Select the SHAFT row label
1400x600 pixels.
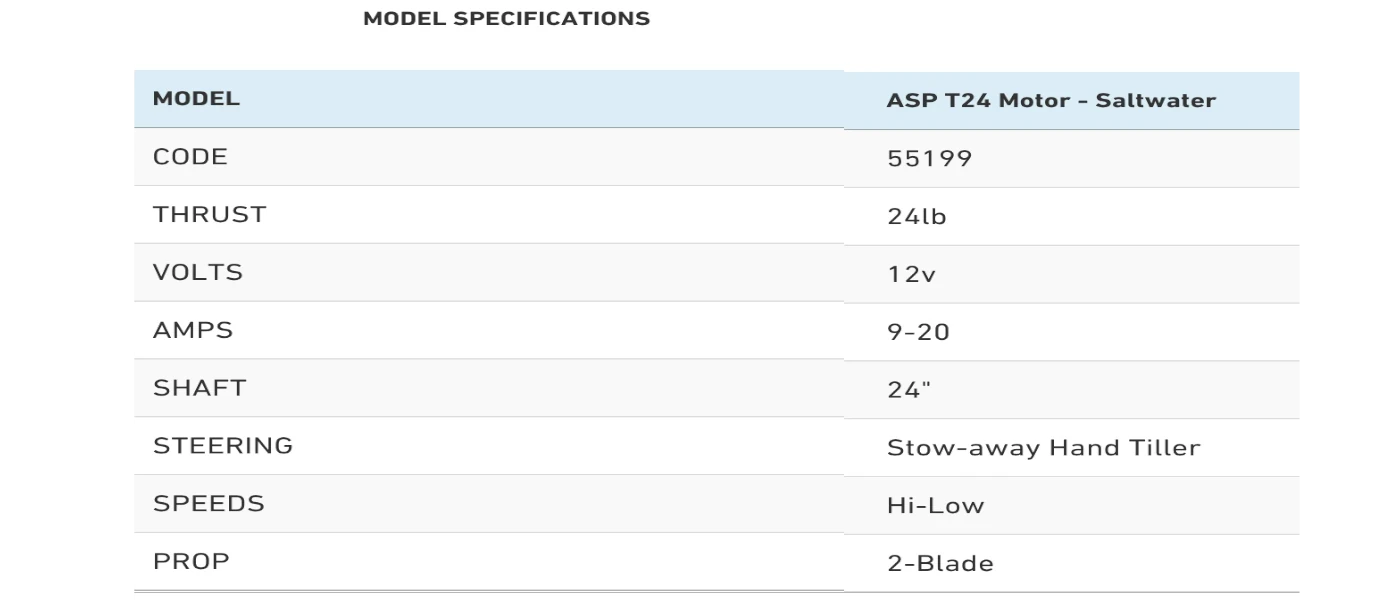click(x=199, y=388)
